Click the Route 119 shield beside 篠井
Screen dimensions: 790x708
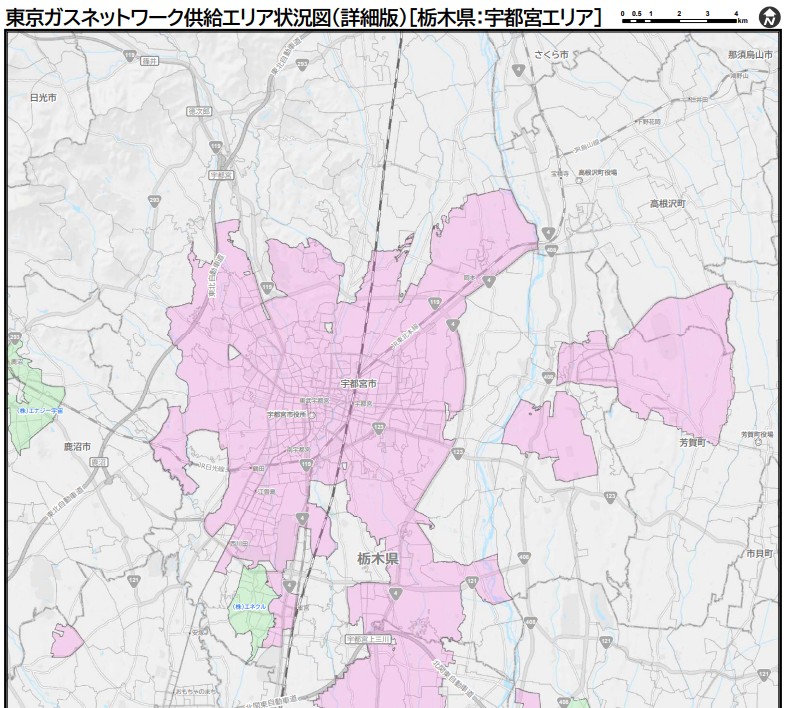(130, 54)
